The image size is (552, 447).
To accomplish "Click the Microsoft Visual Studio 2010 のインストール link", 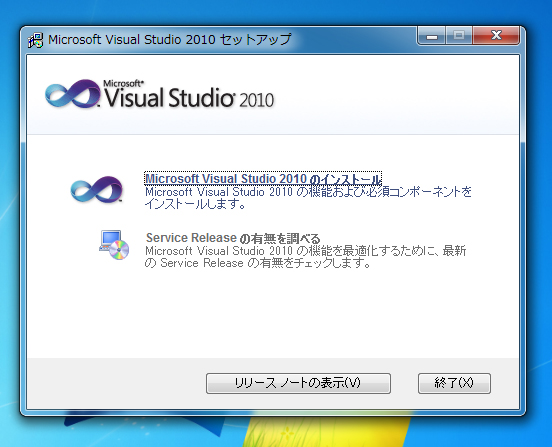I will click(263, 178).
